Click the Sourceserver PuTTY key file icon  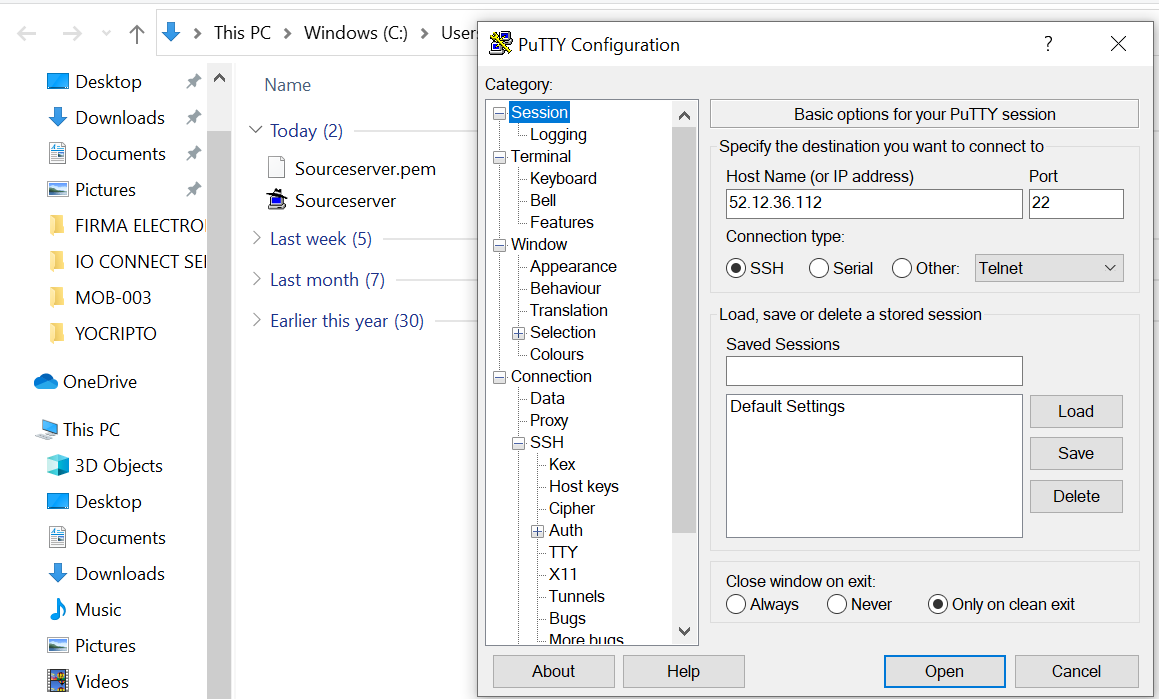(276, 200)
